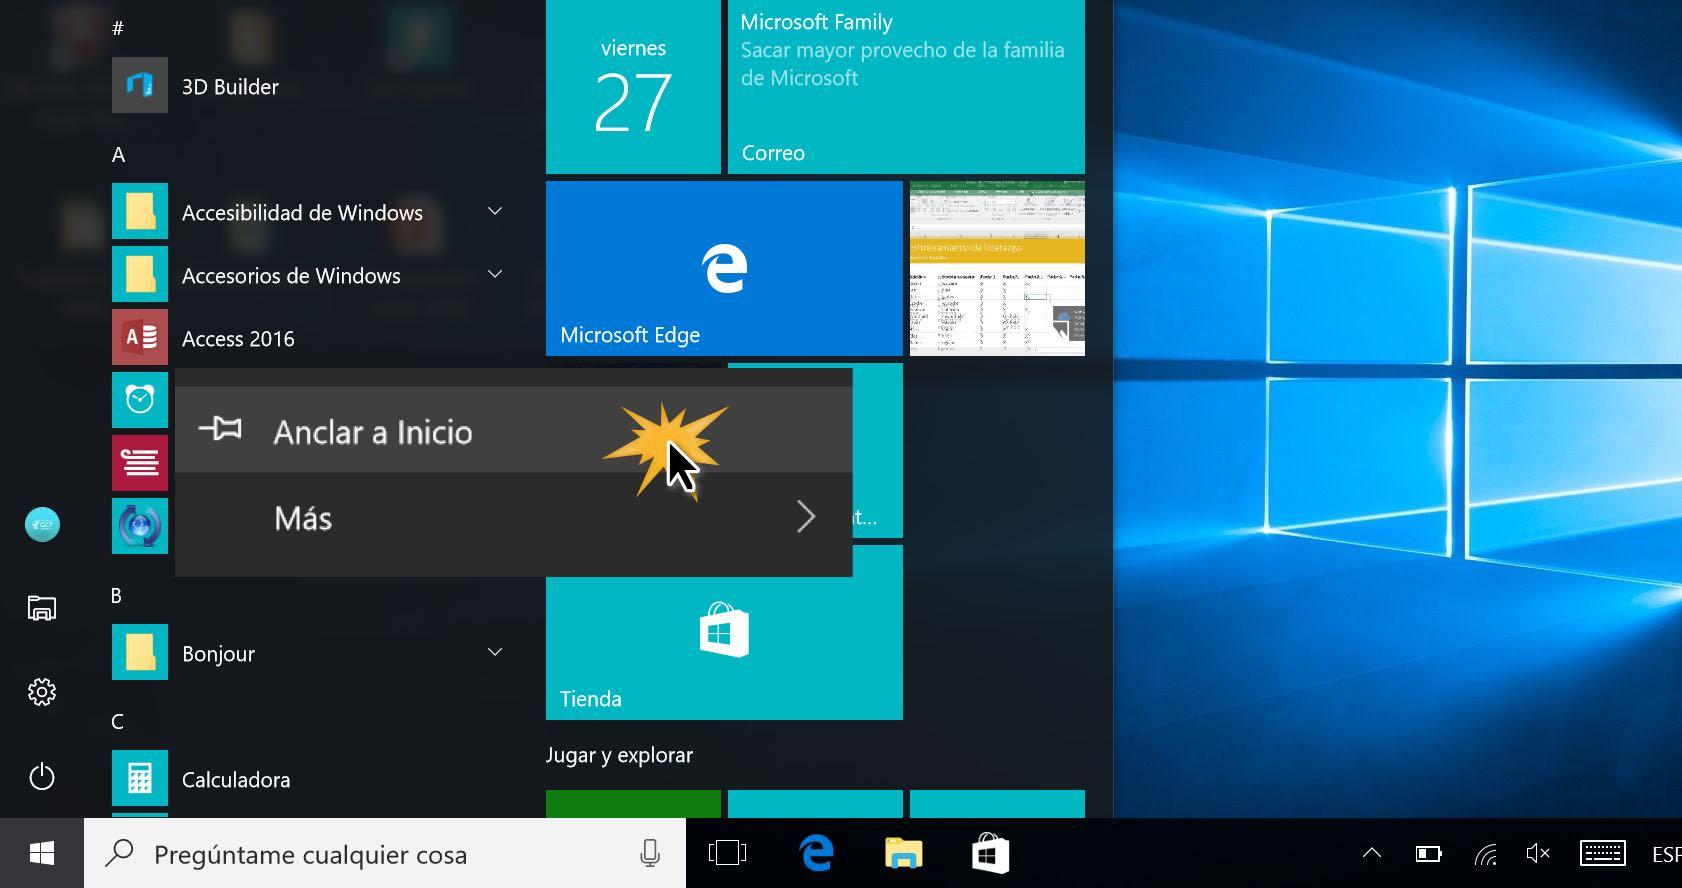Expand Accesibilidad de Windows chevron
This screenshot has height=888, width=1682.
coord(494,211)
